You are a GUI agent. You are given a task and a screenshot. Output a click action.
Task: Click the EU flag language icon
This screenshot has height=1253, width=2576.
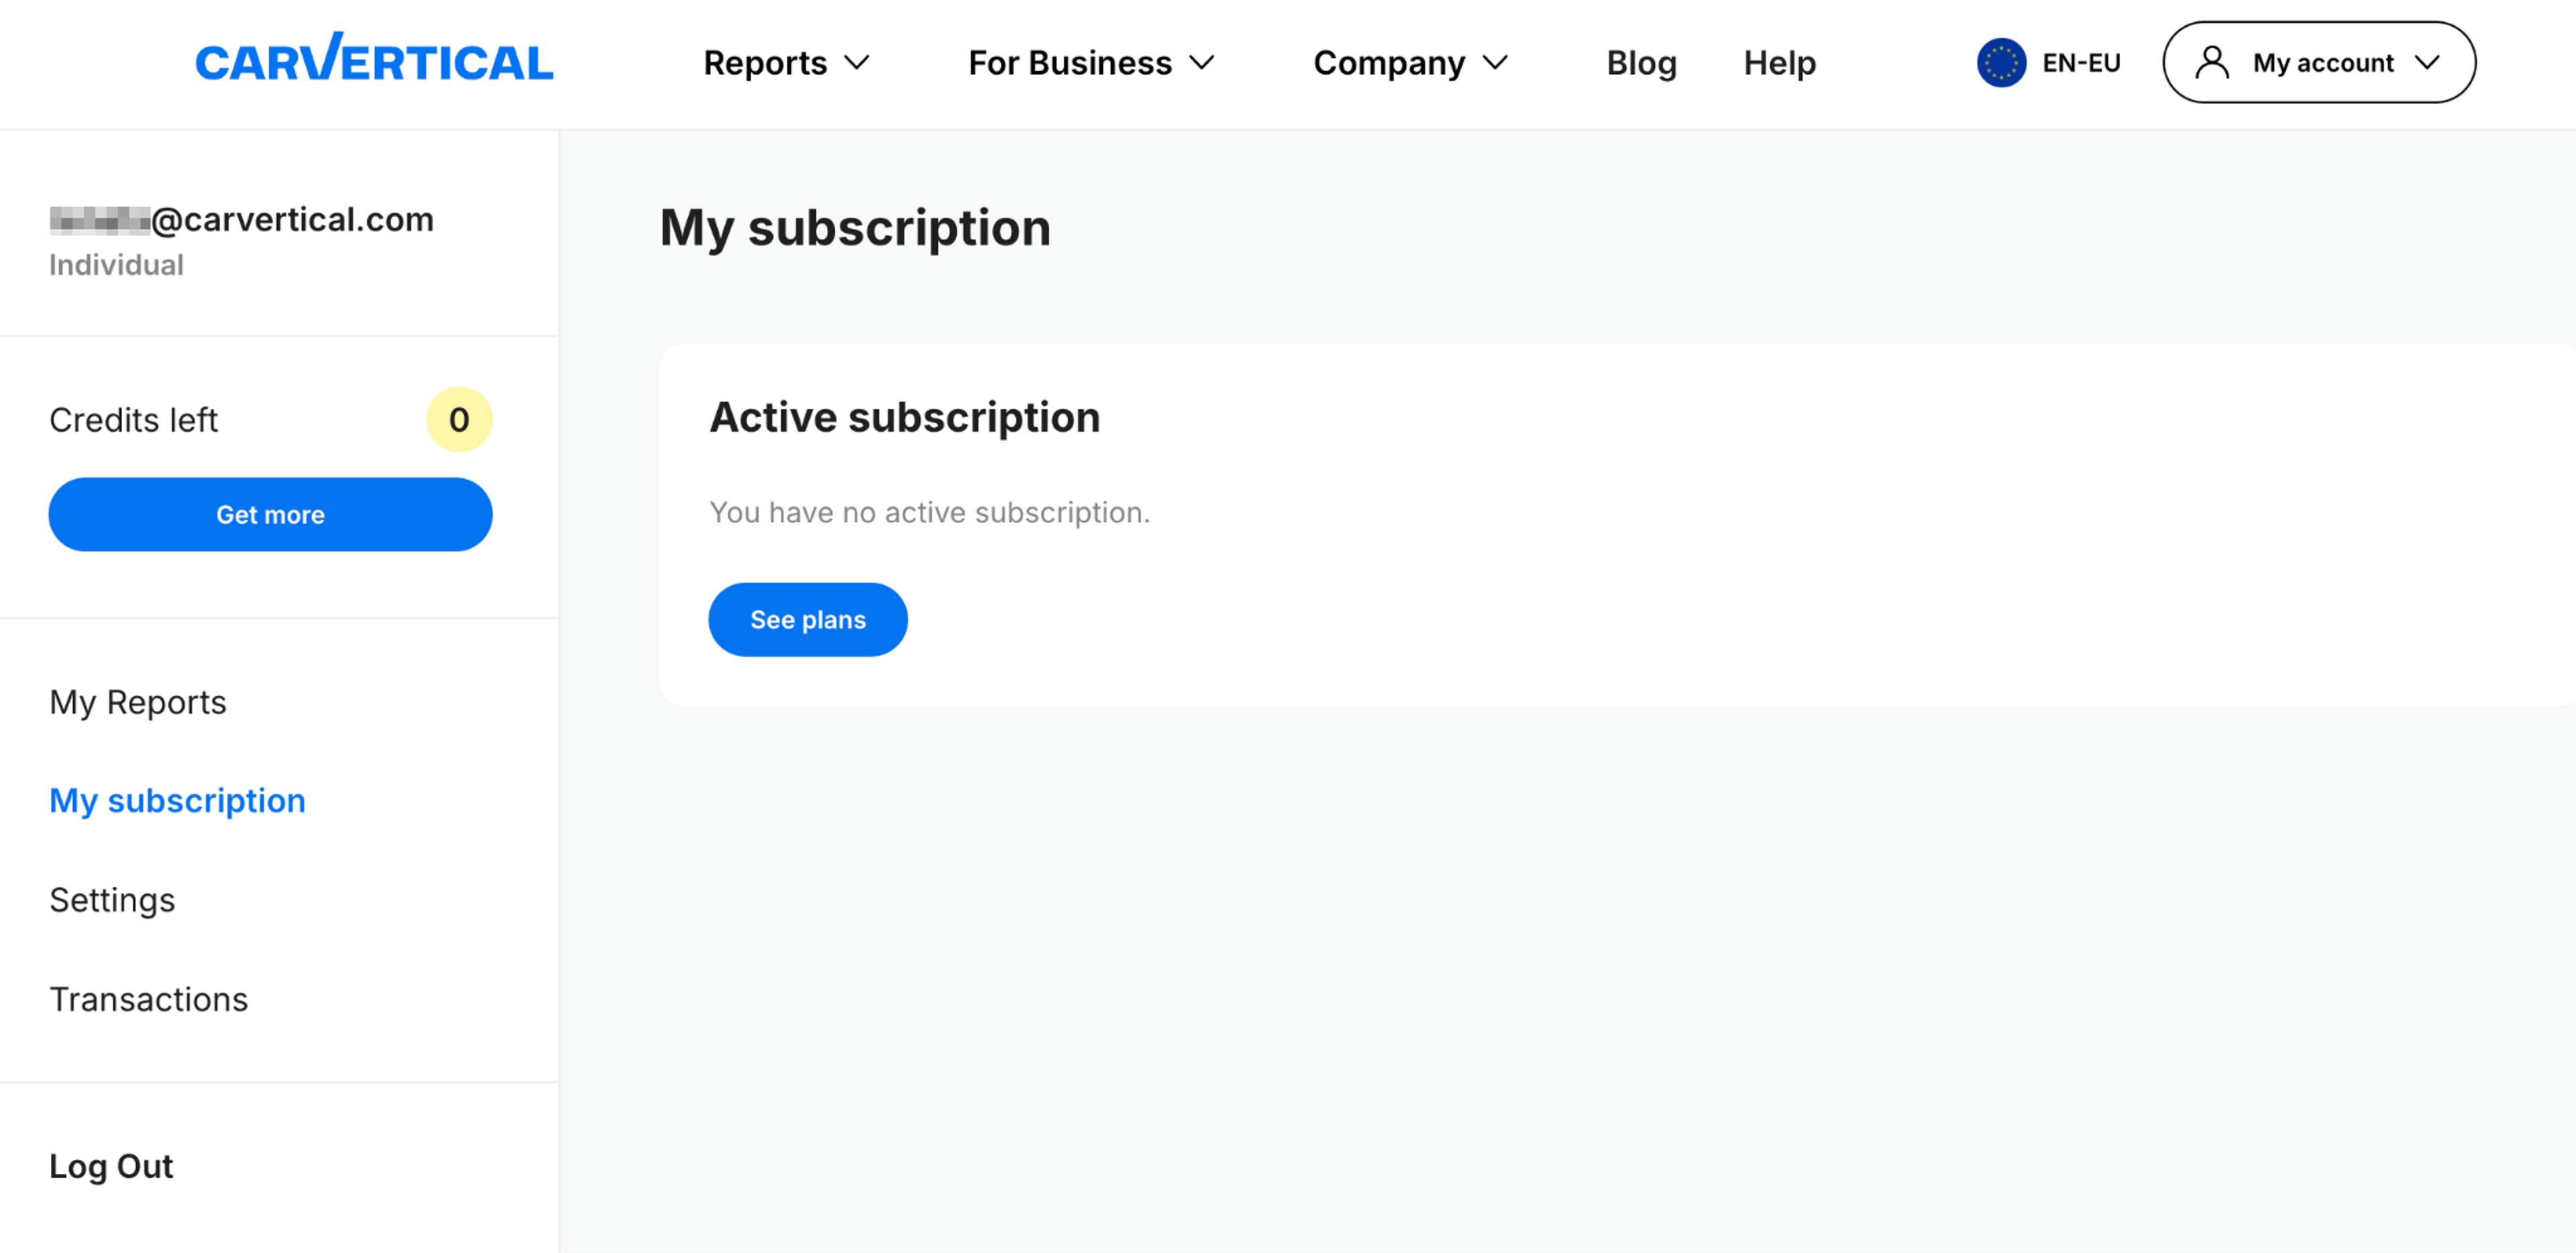click(2001, 63)
